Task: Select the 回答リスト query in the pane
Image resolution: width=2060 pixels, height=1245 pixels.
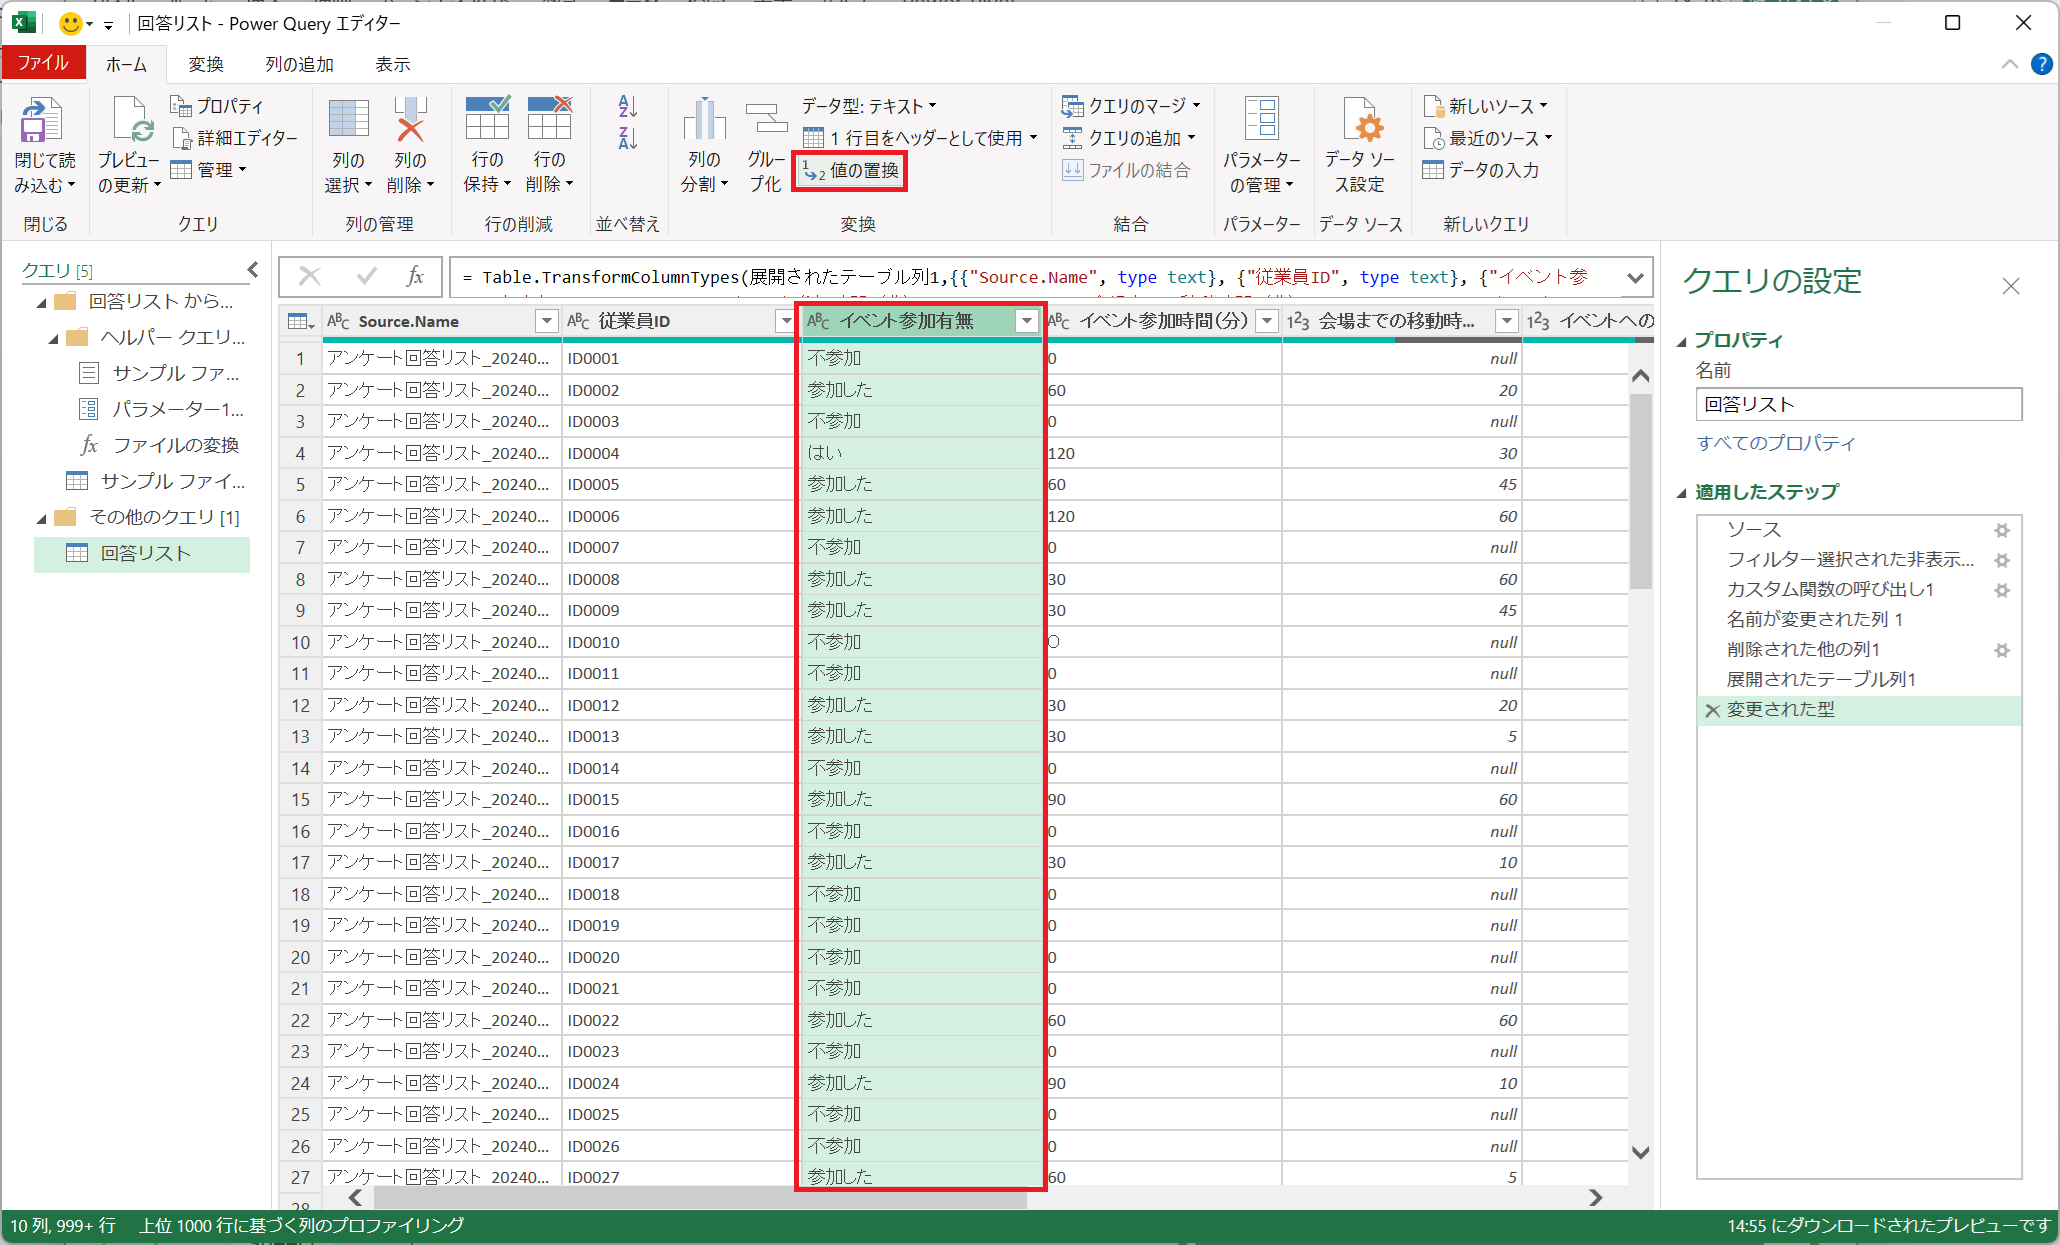Action: 142,554
